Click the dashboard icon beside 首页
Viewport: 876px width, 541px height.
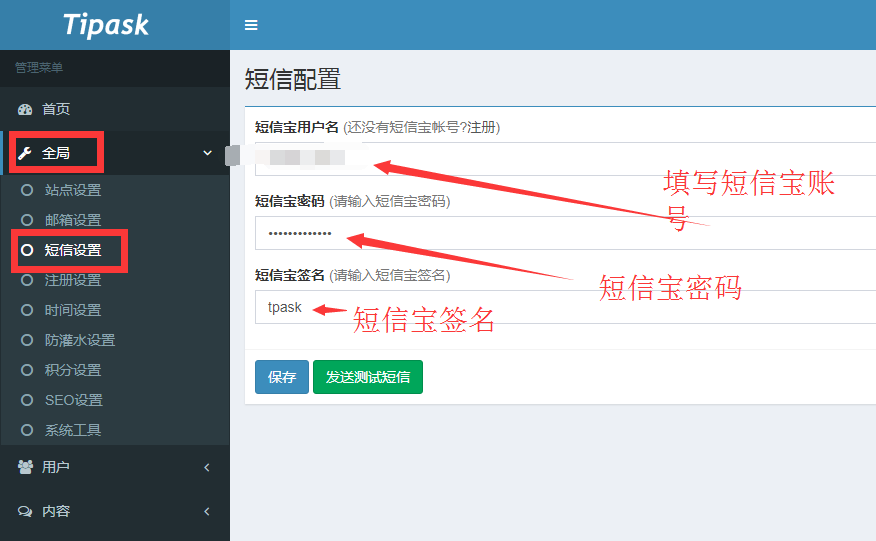(25, 109)
